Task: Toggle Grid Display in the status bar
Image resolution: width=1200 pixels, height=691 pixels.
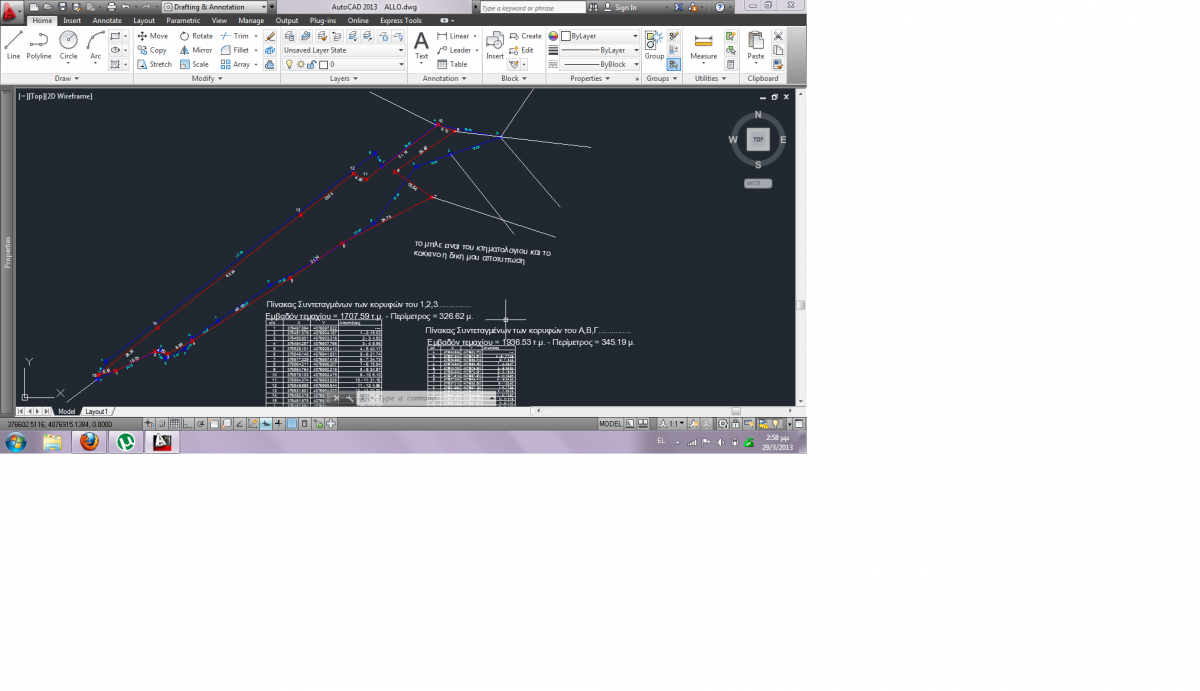Action: tap(174, 424)
